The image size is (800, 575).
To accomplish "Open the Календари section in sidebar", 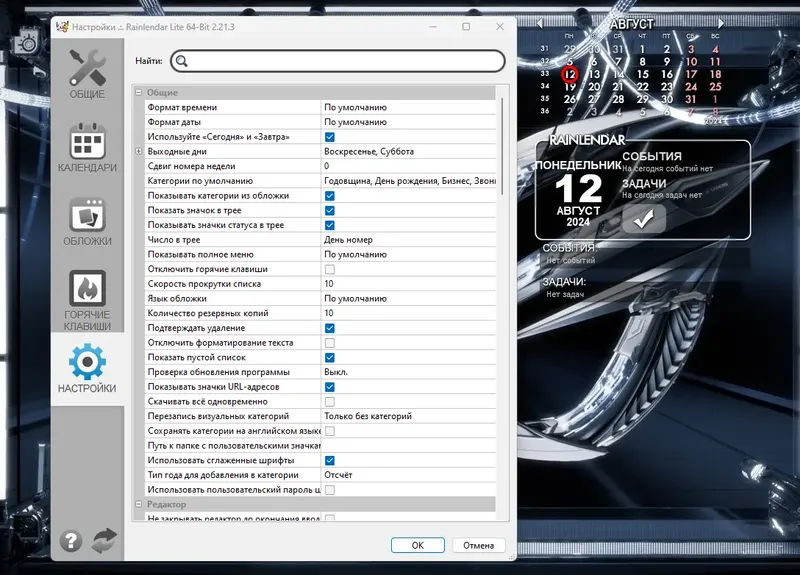I will (x=87, y=148).
